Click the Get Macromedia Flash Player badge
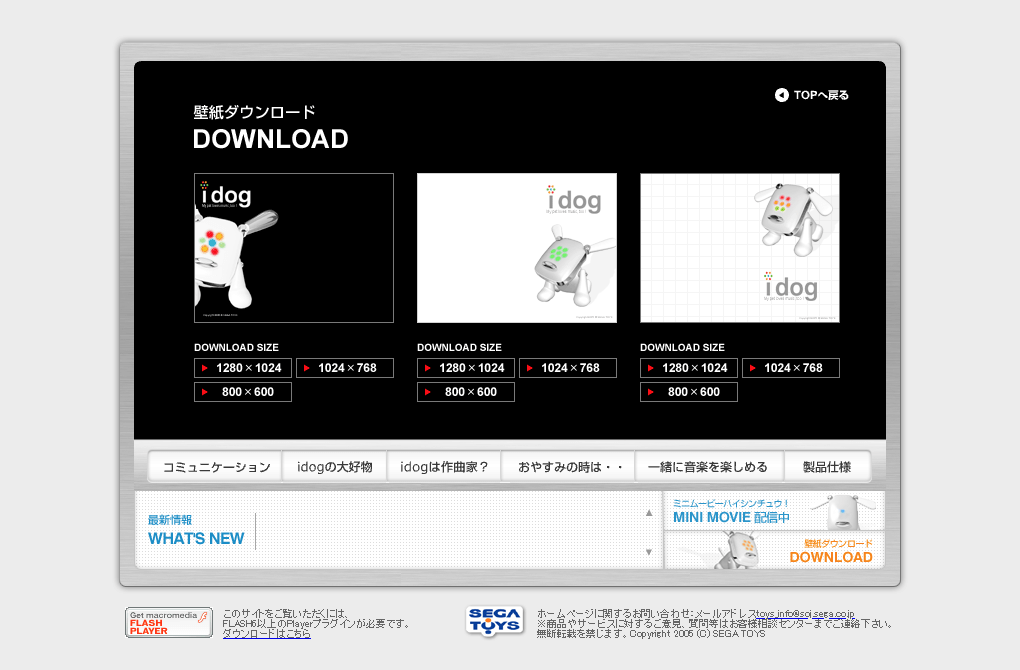Screen dimensions: 1020x670 [168, 623]
